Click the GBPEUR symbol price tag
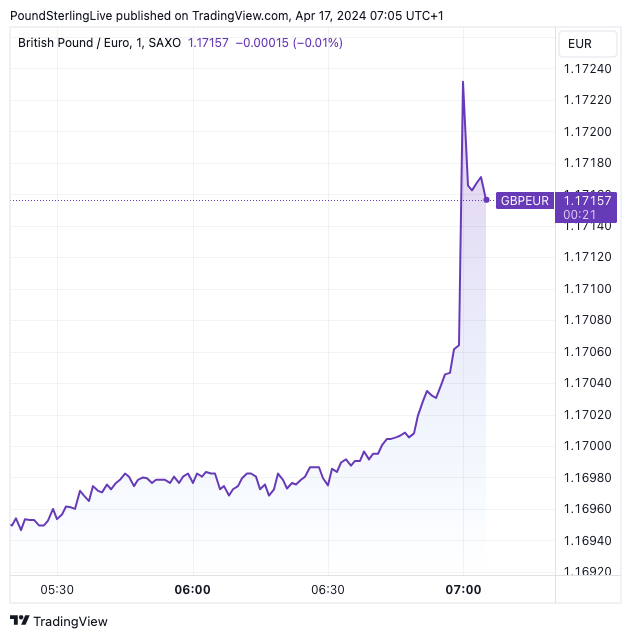631x638 pixels. point(525,200)
